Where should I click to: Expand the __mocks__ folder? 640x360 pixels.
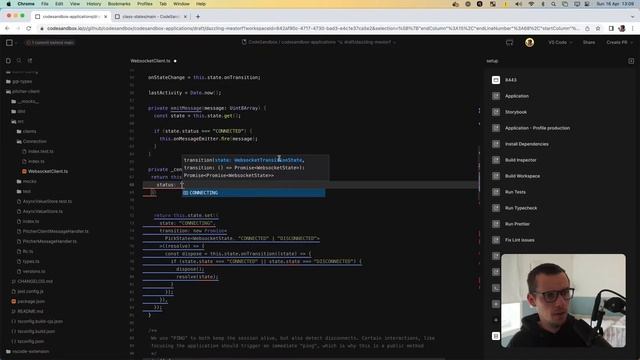[x=25, y=101]
